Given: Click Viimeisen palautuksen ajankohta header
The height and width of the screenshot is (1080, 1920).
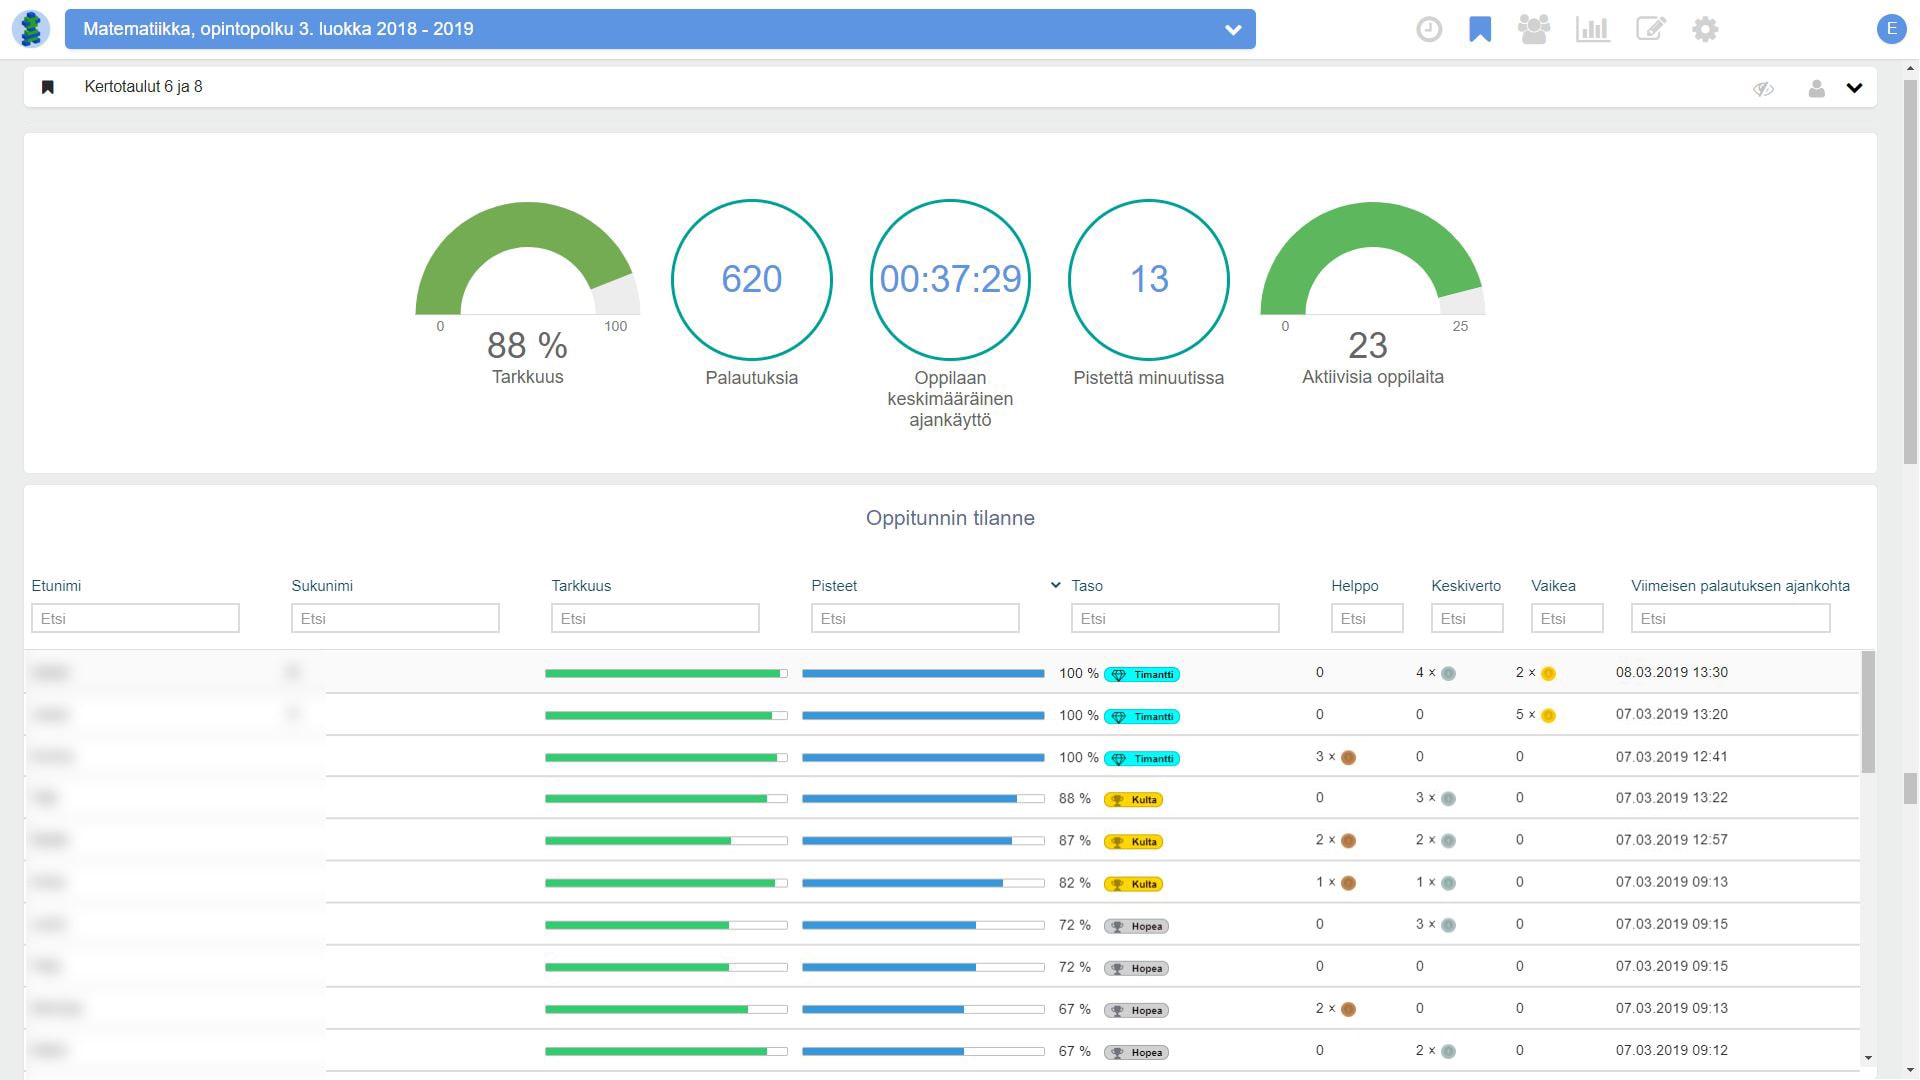Looking at the screenshot, I should tap(1740, 586).
